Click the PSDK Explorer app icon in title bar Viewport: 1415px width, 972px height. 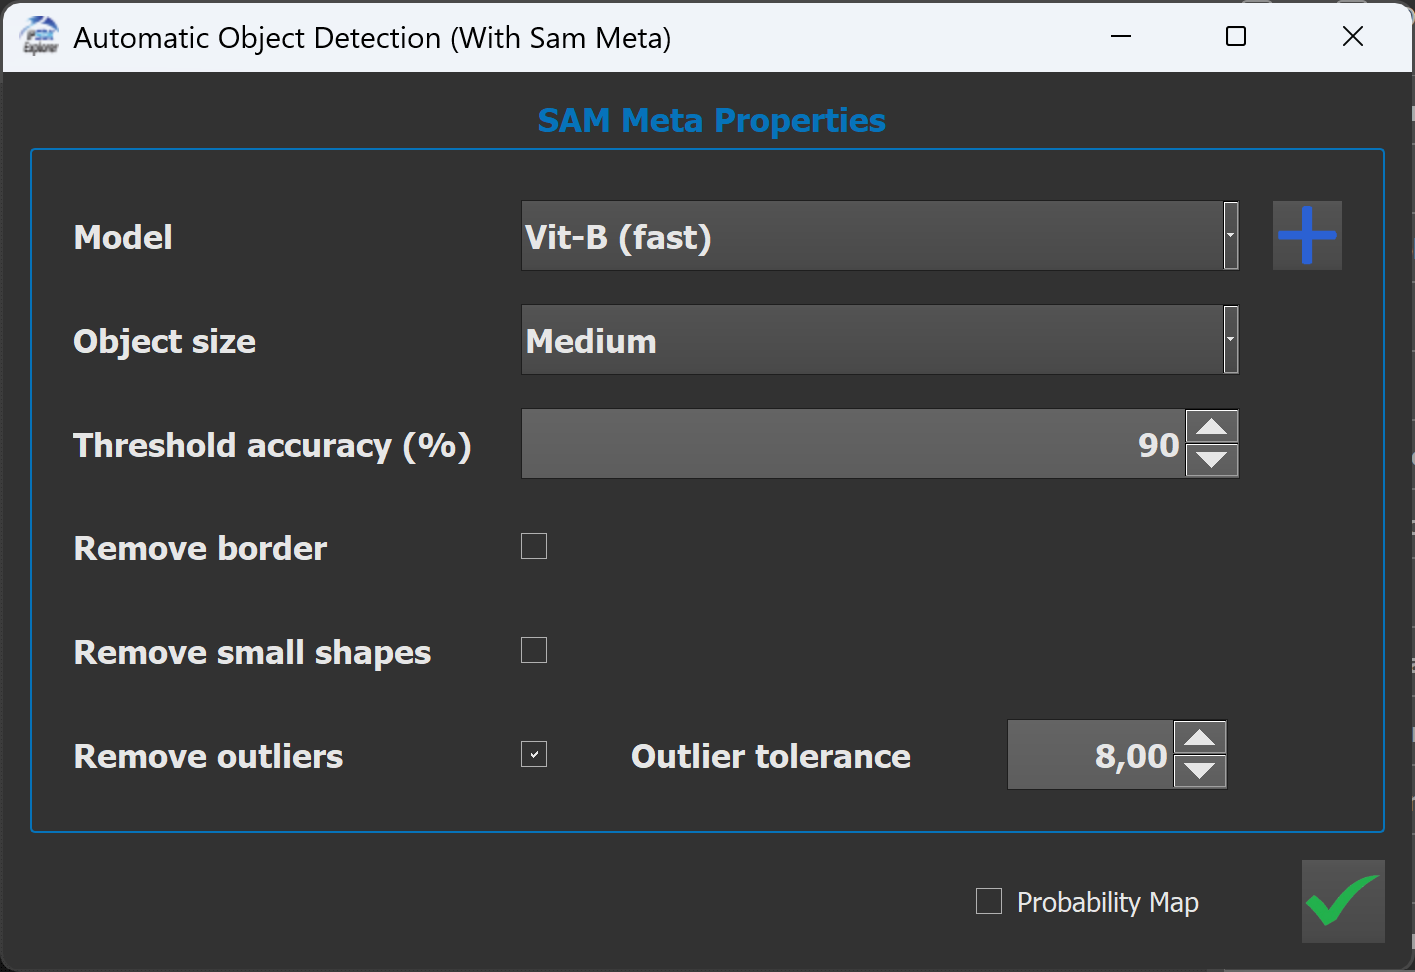tap(40, 37)
